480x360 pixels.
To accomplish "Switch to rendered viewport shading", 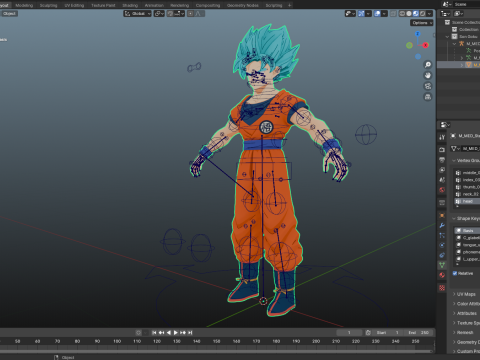I will coord(423,13).
